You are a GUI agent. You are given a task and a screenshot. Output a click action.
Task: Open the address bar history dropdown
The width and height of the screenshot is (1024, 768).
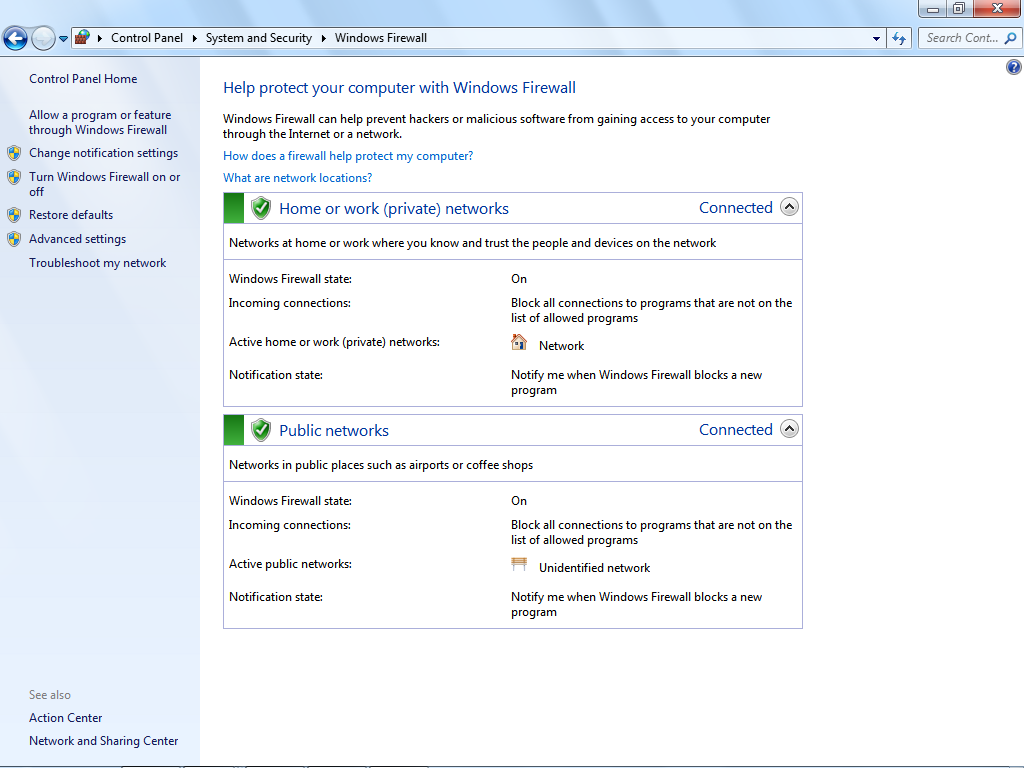[876, 38]
